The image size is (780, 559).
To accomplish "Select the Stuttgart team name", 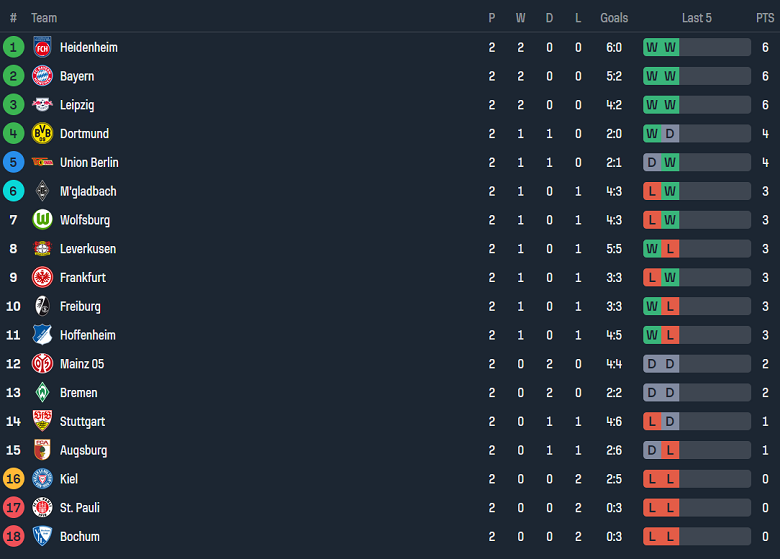I will (x=82, y=422).
